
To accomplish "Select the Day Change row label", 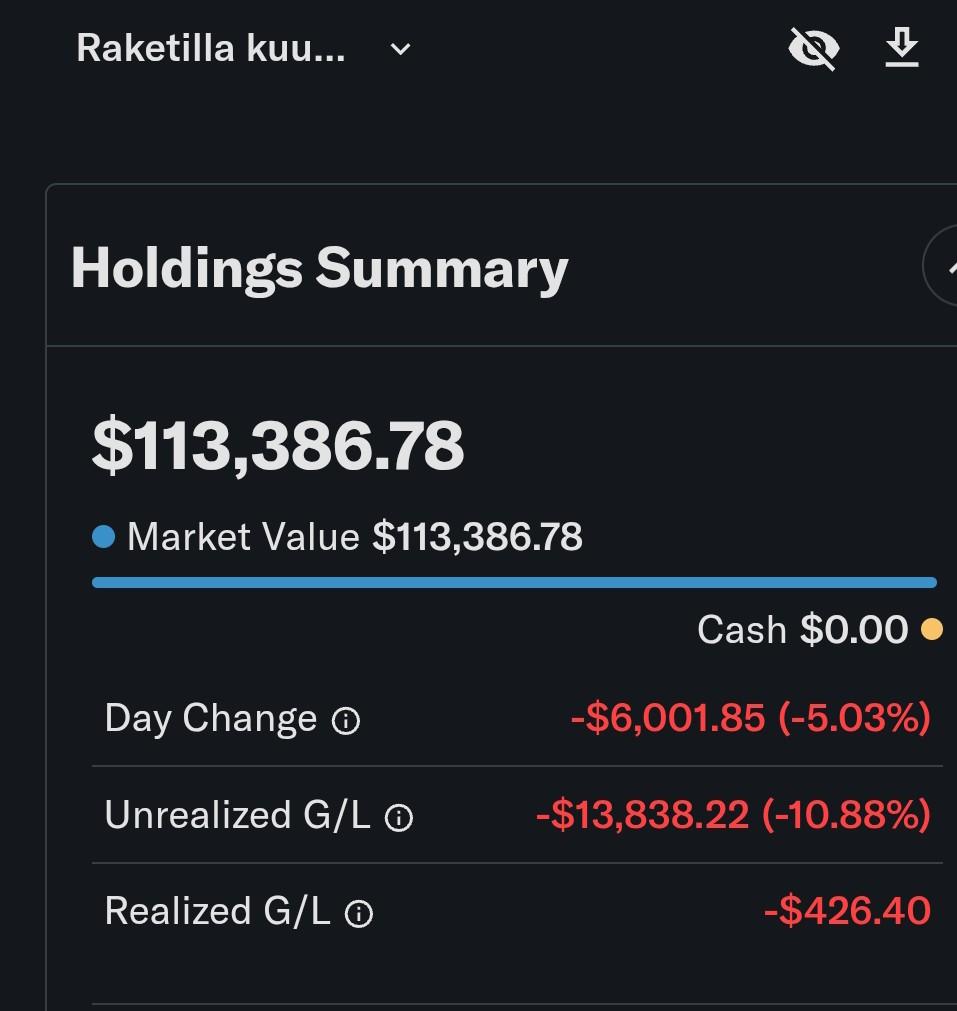I will click(x=210, y=718).
